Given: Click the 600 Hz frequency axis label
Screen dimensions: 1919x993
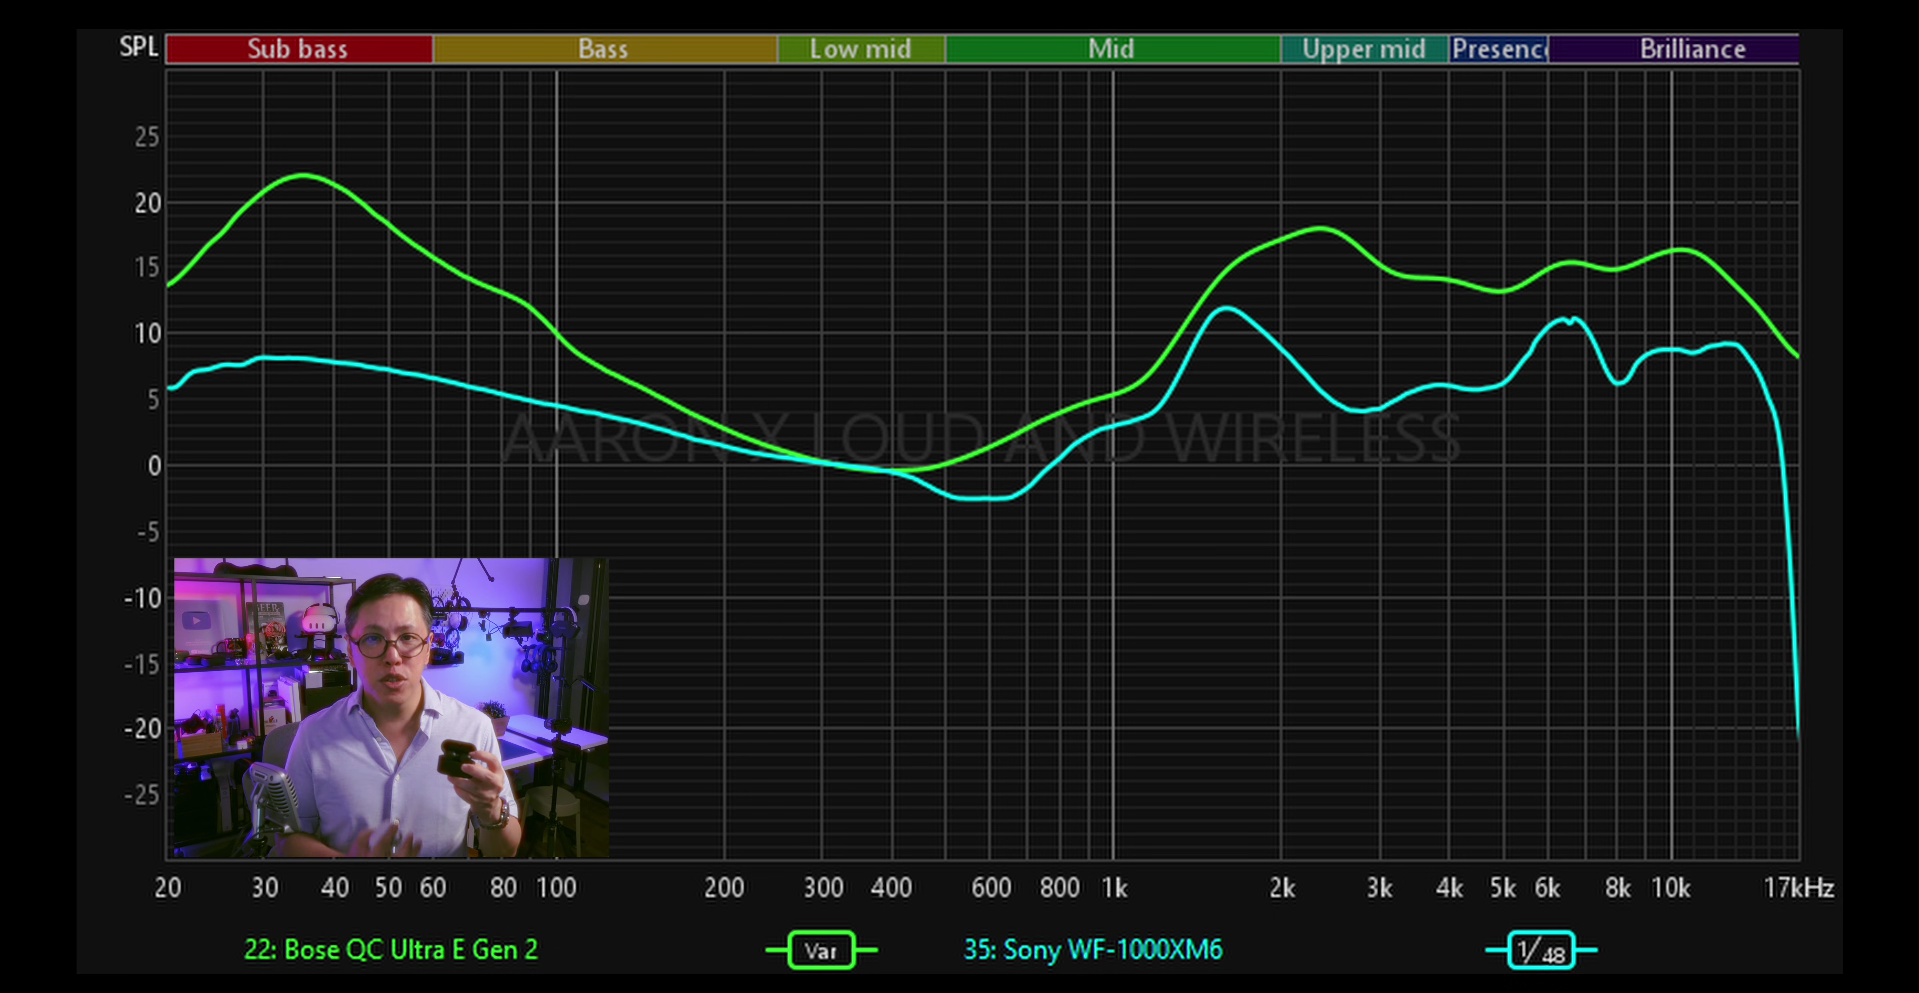Looking at the screenshot, I should coord(991,888).
